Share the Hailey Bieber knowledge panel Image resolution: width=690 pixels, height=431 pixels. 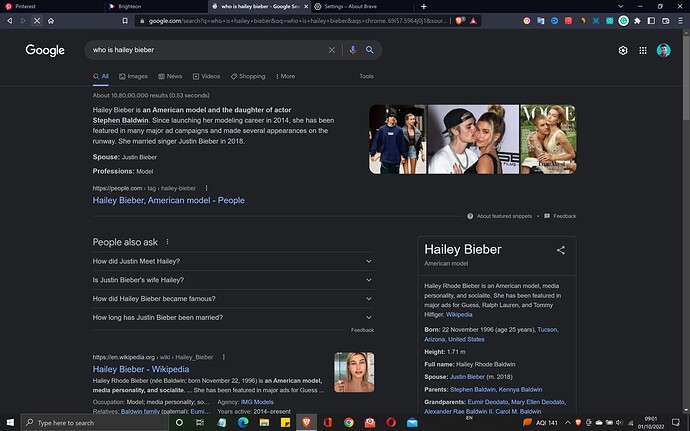click(x=561, y=250)
